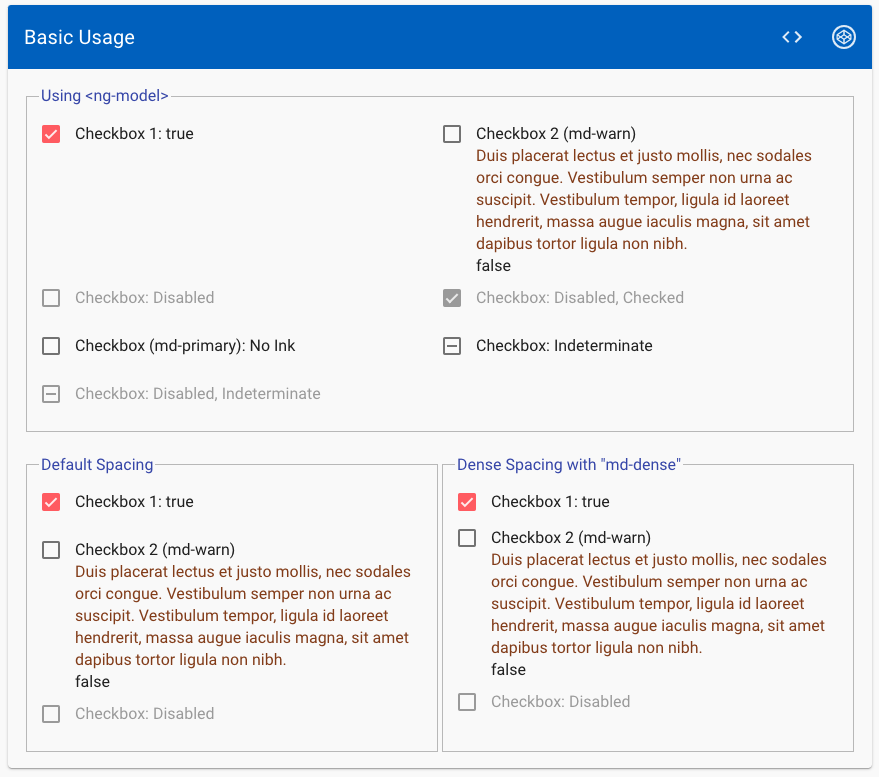Uncheck Checkbox 1 under Default Spacing

51,502
